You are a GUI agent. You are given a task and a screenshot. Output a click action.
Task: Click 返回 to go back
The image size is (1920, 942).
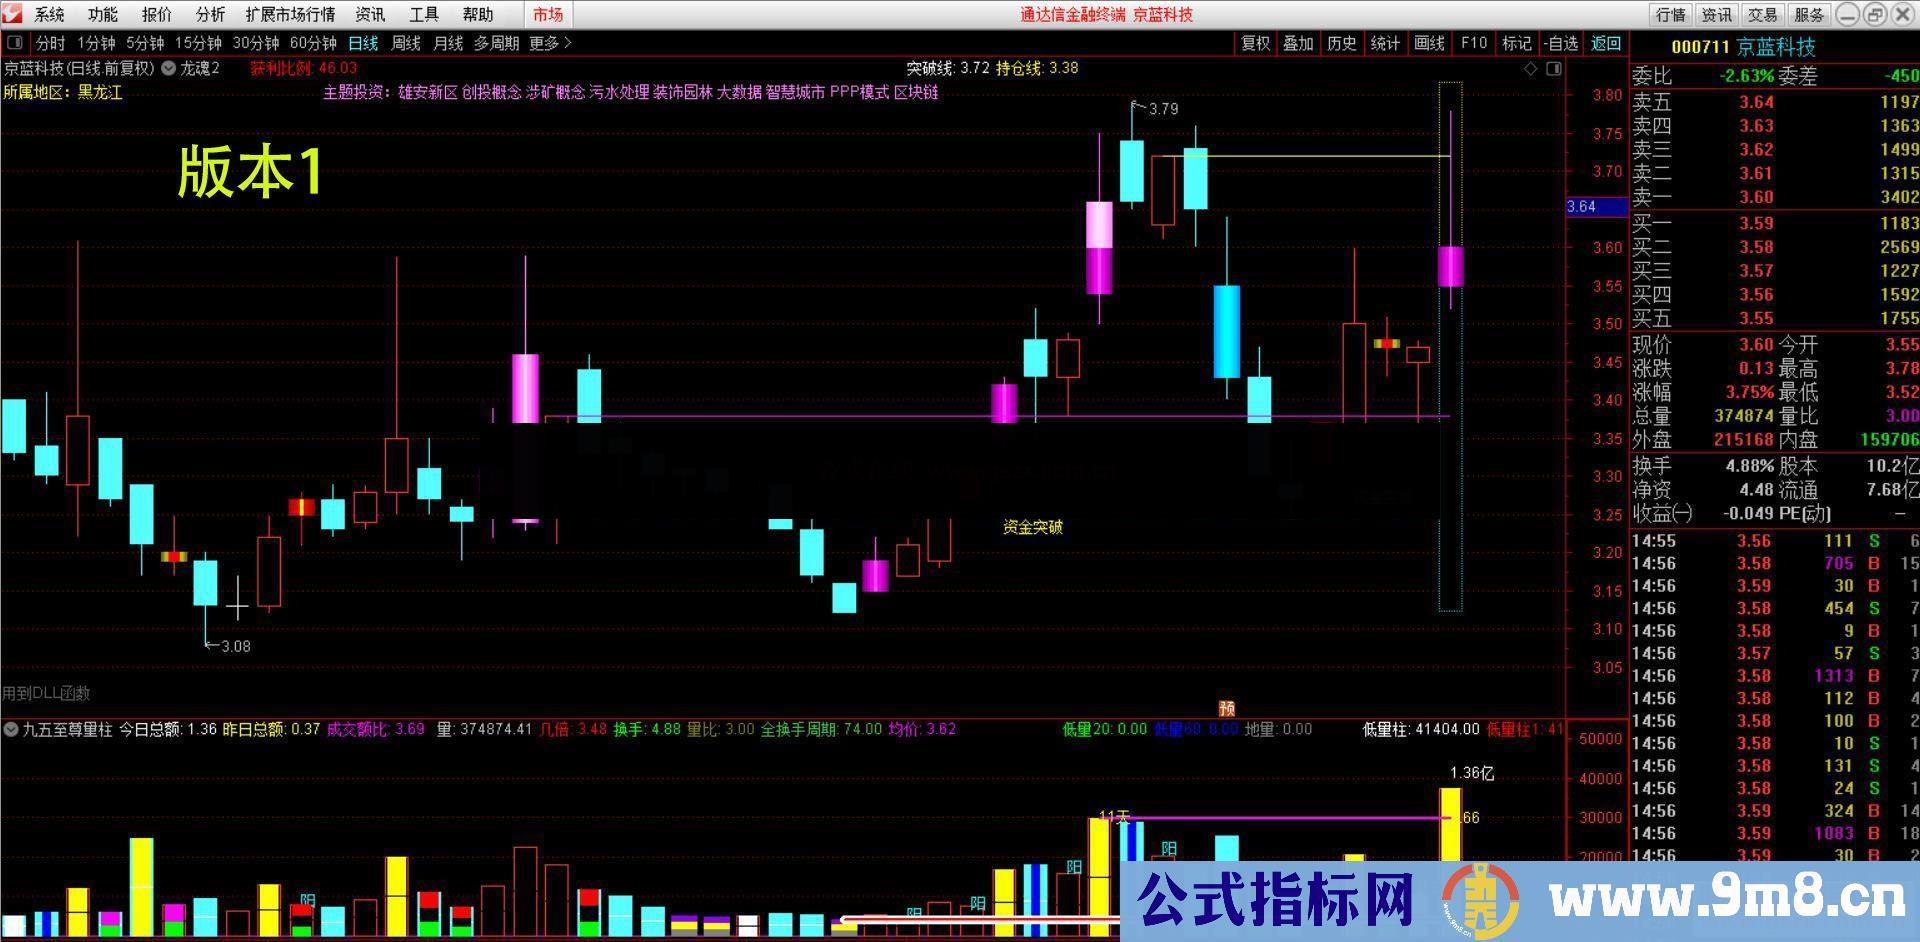tap(1606, 43)
